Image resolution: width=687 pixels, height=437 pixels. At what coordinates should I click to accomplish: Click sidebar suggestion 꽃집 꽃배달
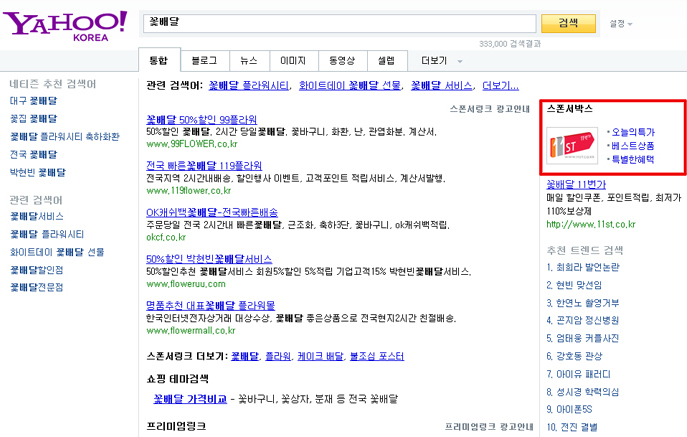[33, 119]
